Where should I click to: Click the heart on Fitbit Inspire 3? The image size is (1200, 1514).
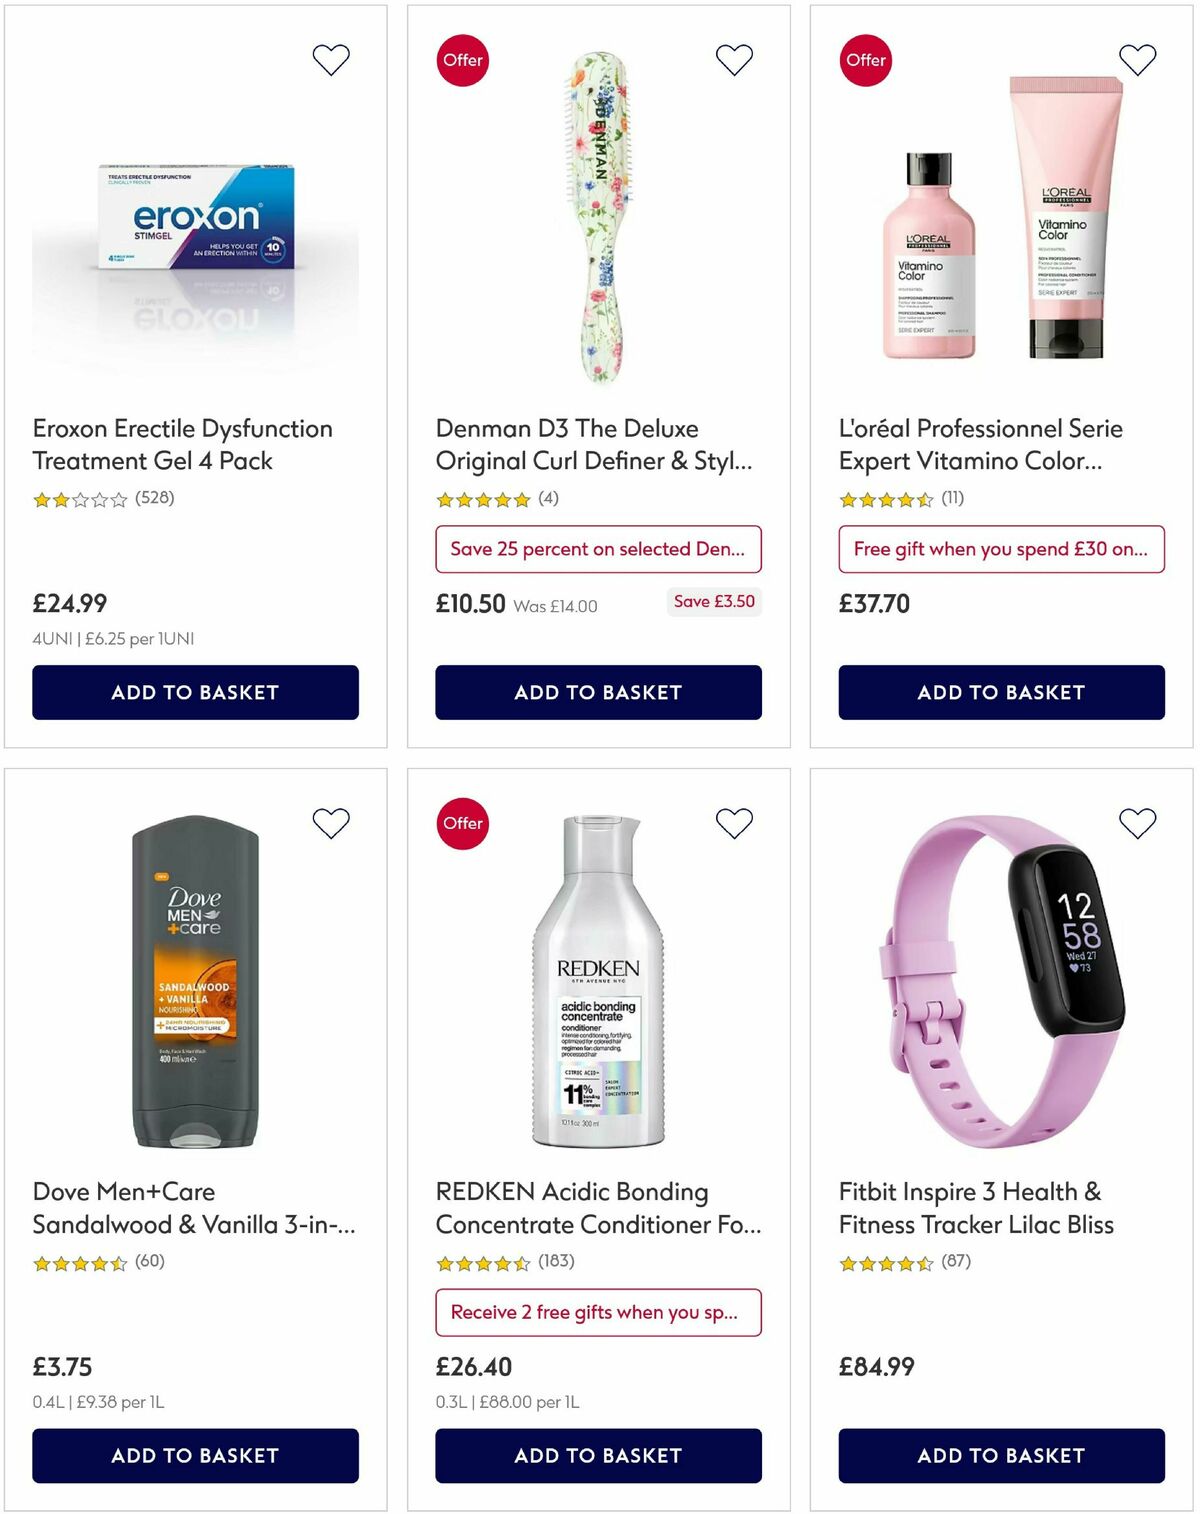(1136, 822)
